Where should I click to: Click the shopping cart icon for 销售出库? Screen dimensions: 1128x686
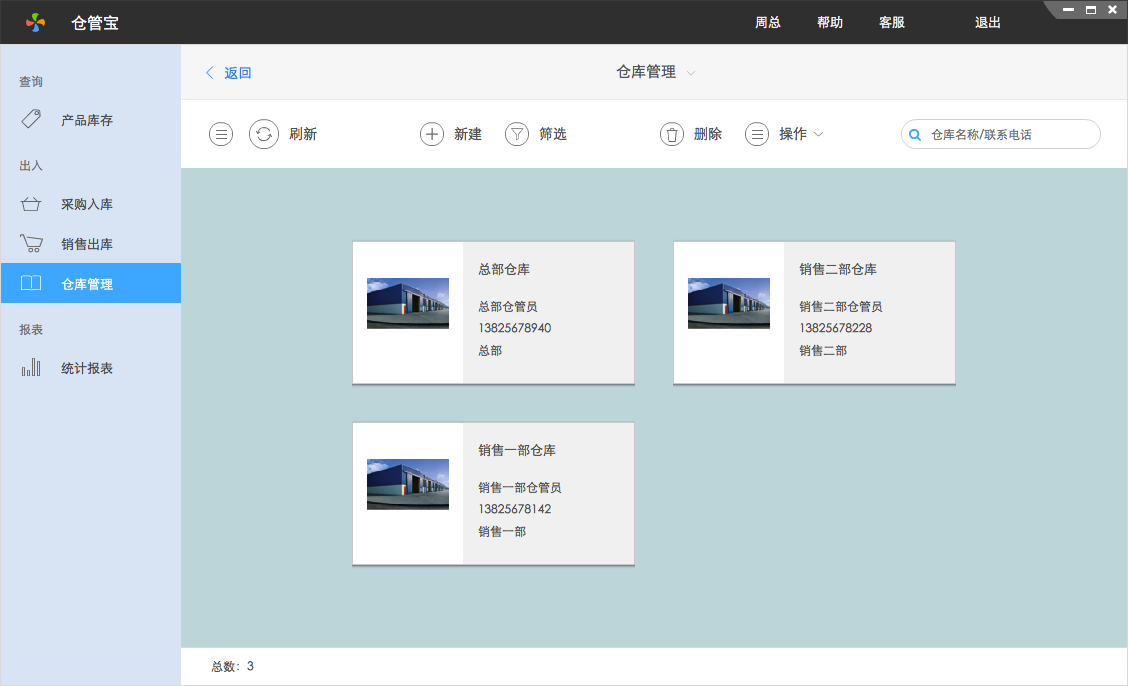click(31, 244)
